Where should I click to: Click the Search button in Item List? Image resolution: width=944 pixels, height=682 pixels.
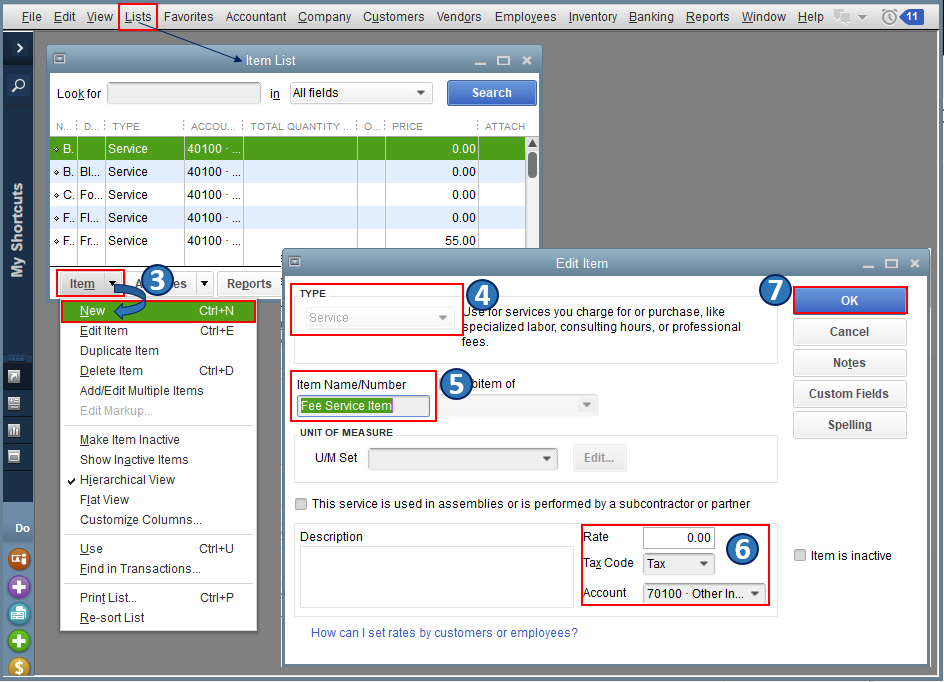pos(491,93)
